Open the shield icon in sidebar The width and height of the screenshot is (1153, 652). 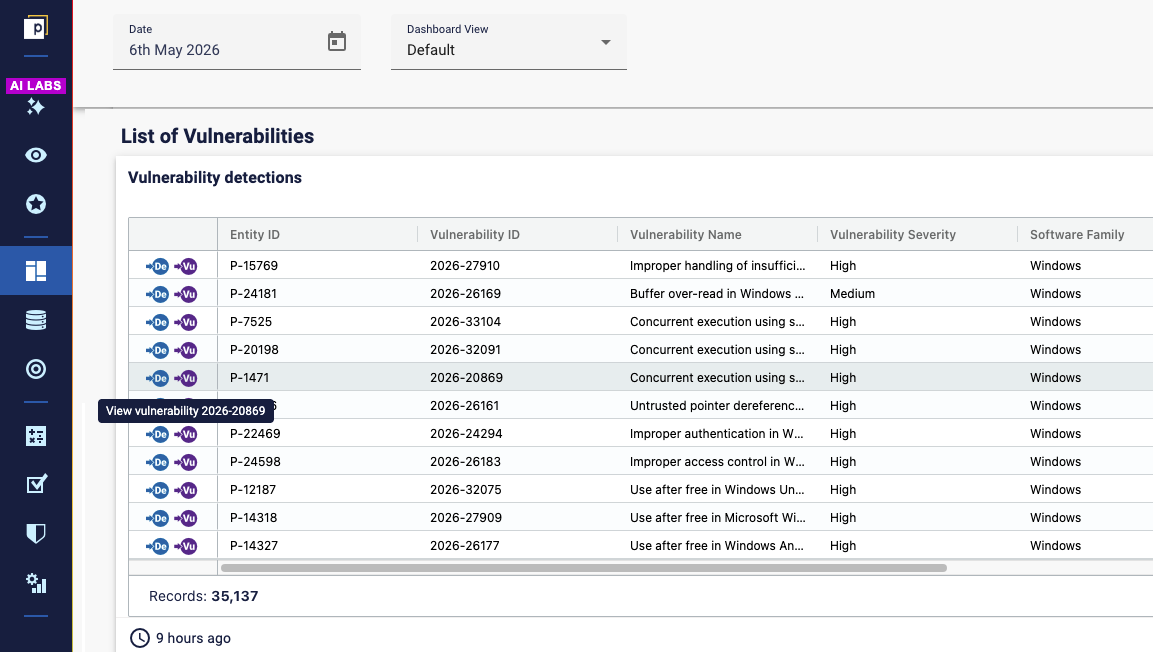click(35, 533)
